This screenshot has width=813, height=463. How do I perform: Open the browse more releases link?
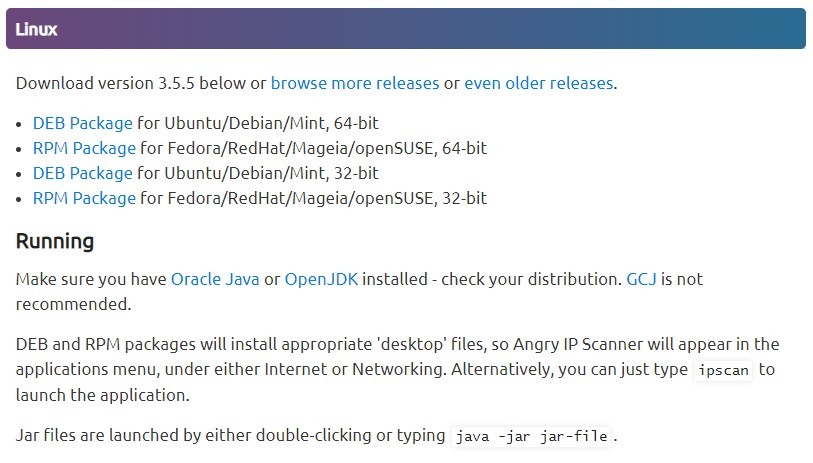[355, 83]
